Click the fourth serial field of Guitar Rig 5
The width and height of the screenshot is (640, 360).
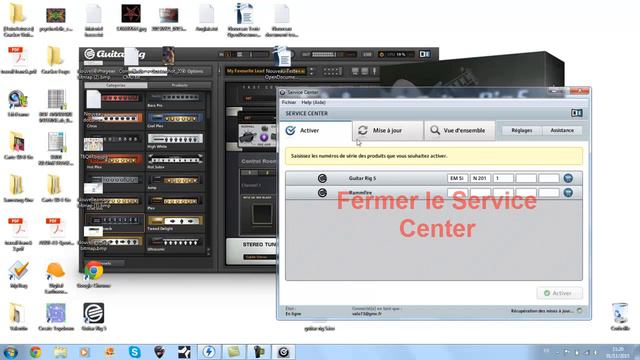pos(526,178)
